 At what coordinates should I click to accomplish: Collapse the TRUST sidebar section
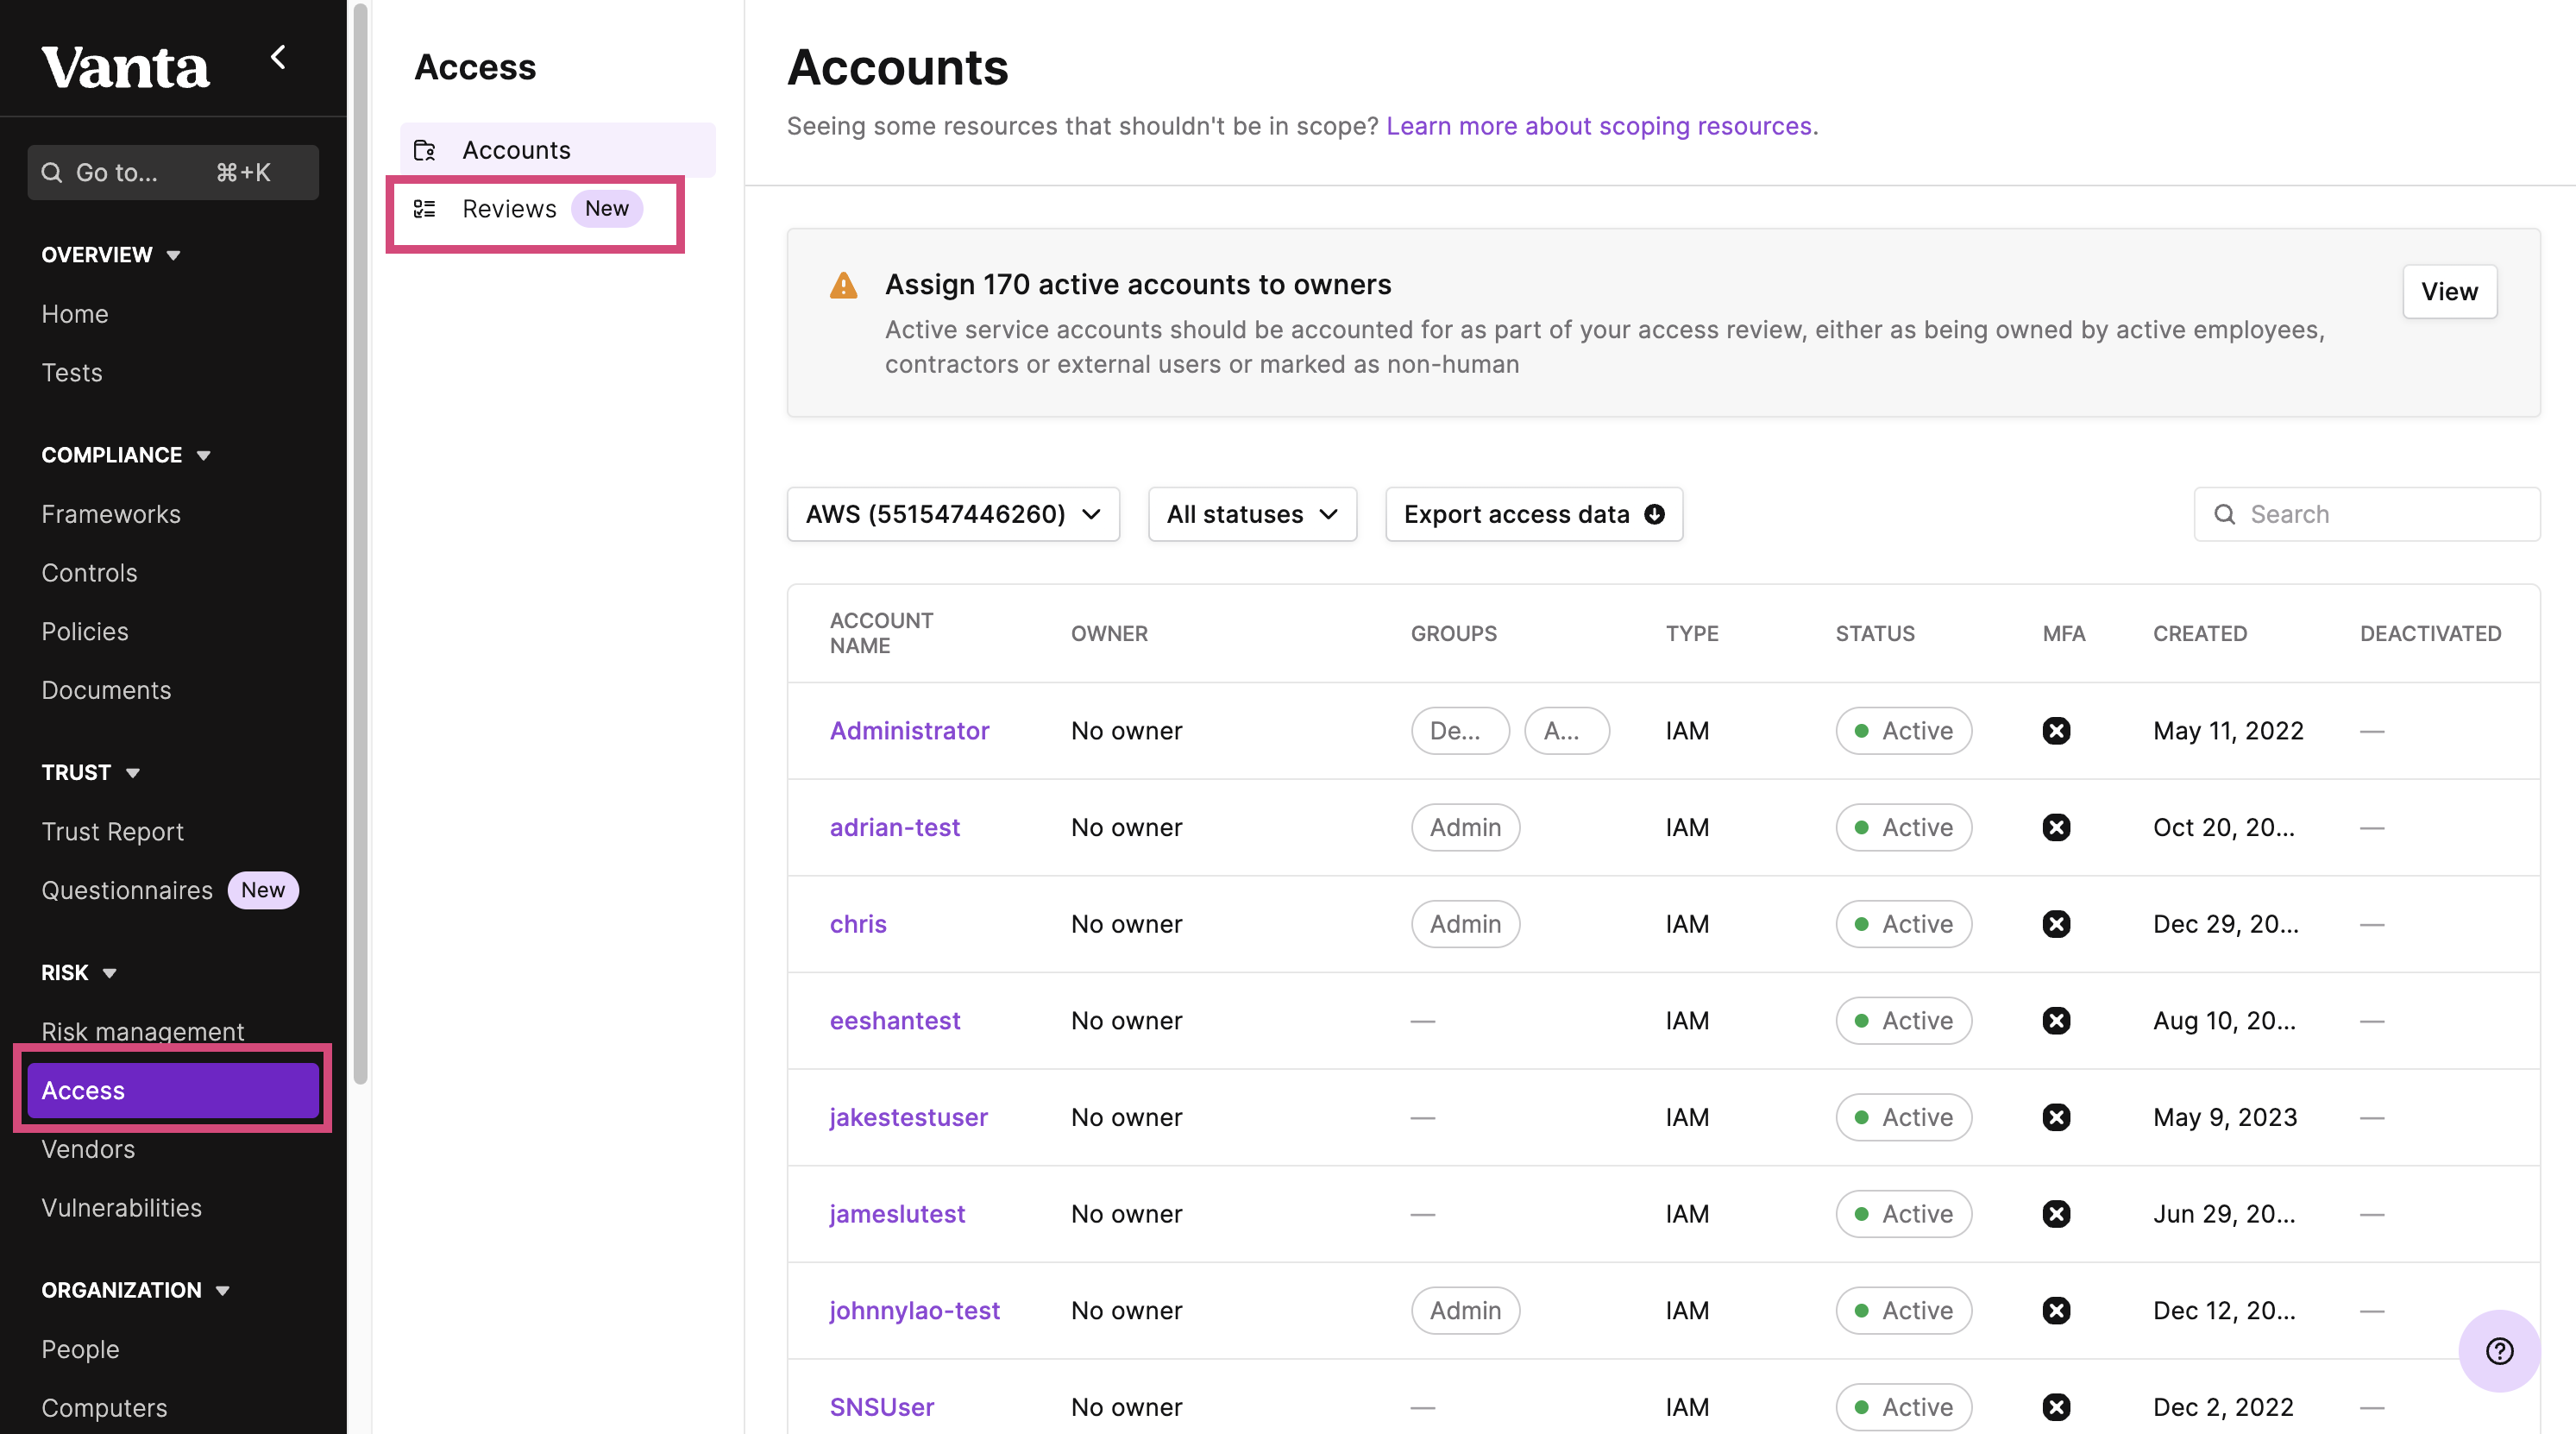click(91, 773)
